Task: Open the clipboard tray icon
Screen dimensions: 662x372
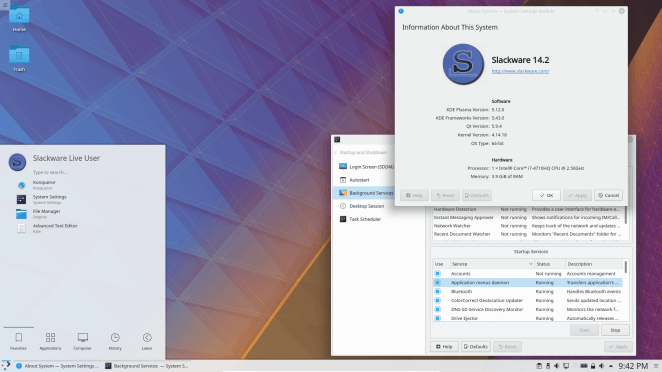Action: coord(539,366)
